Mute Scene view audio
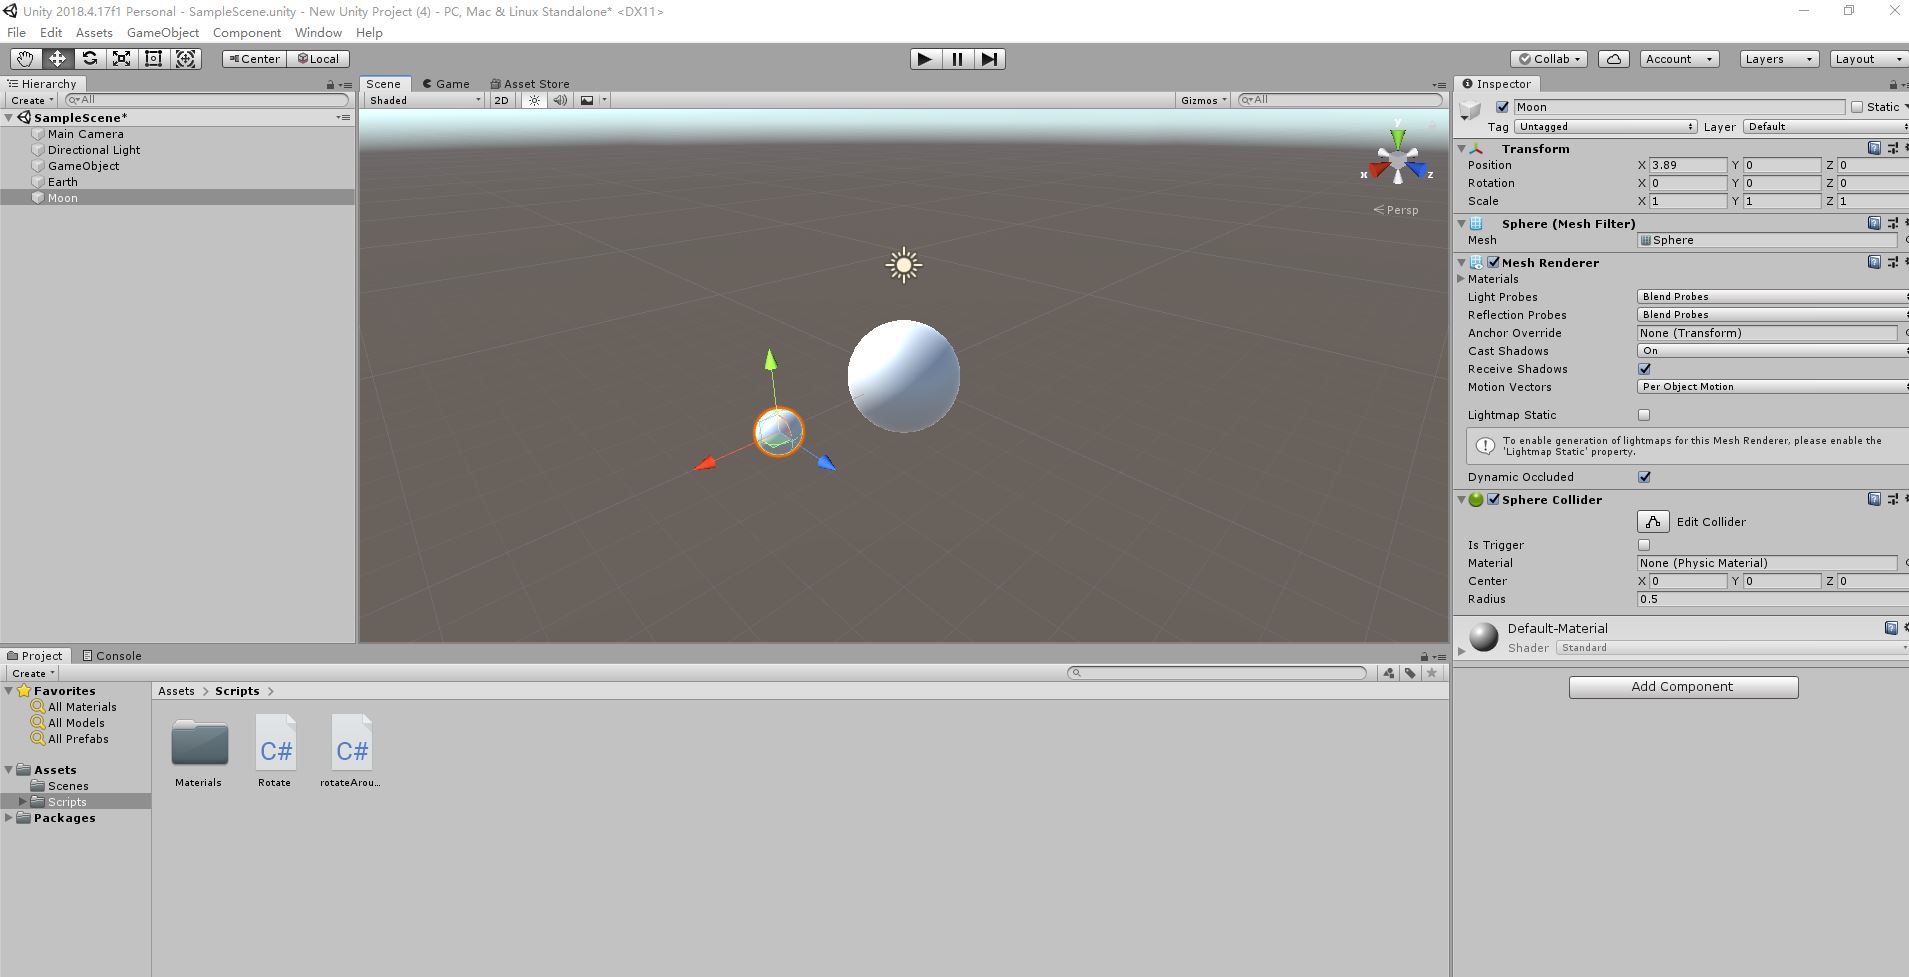The width and height of the screenshot is (1909, 977). click(560, 100)
